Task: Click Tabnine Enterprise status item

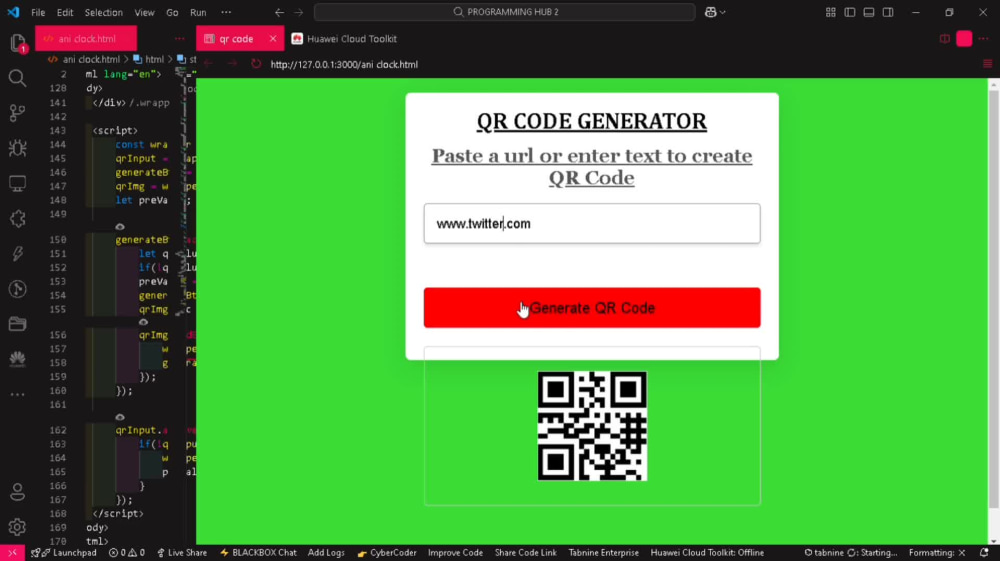Action: pos(603,553)
